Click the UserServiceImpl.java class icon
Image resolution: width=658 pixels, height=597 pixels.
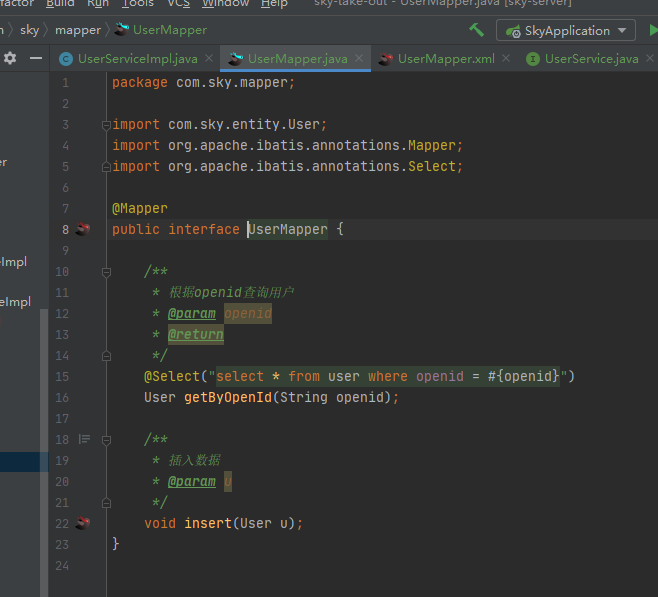[65, 59]
